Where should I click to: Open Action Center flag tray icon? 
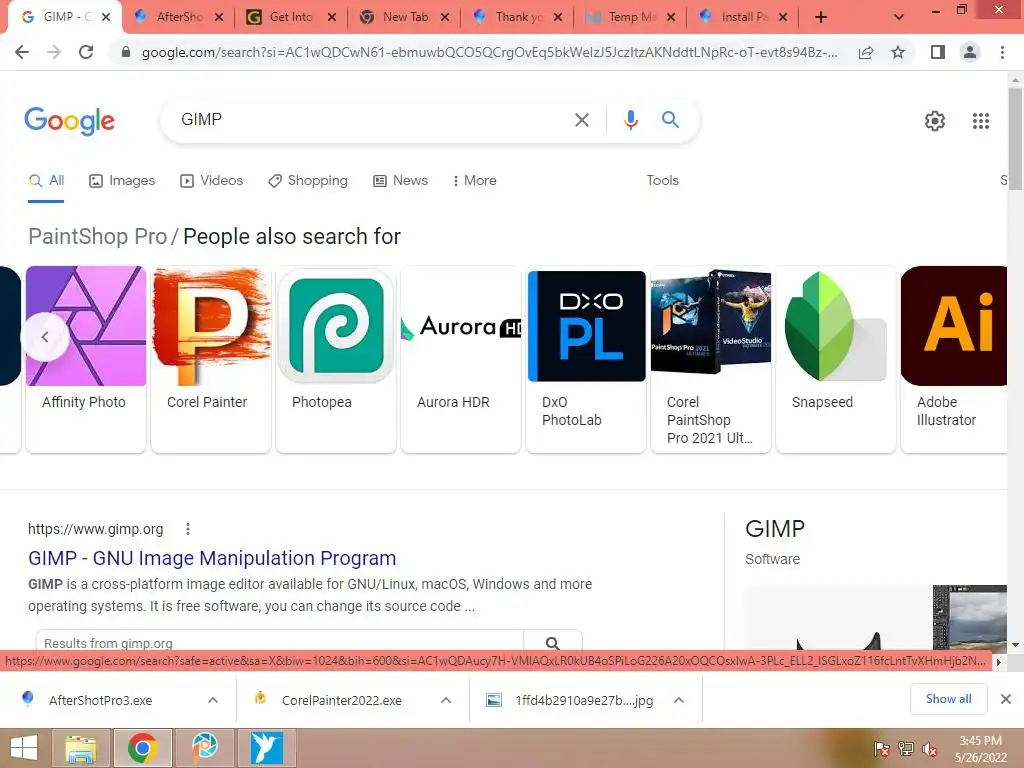(881, 749)
